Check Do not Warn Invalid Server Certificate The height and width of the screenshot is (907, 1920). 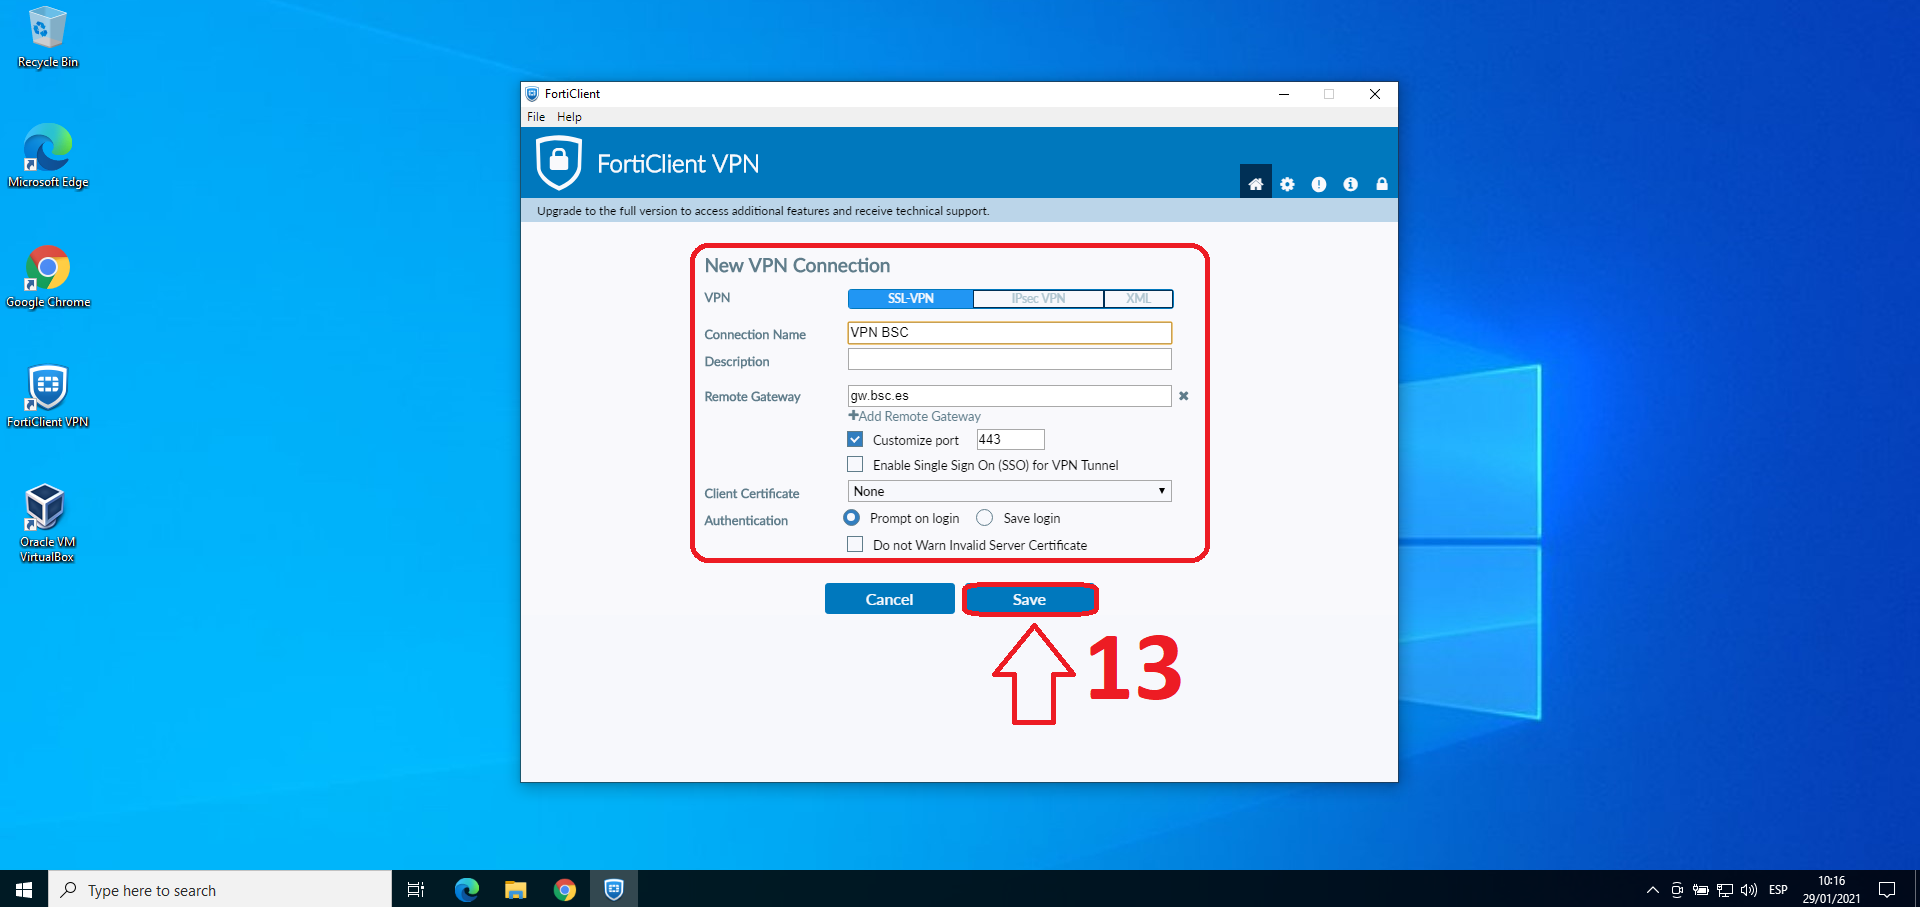[x=855, y=544]
